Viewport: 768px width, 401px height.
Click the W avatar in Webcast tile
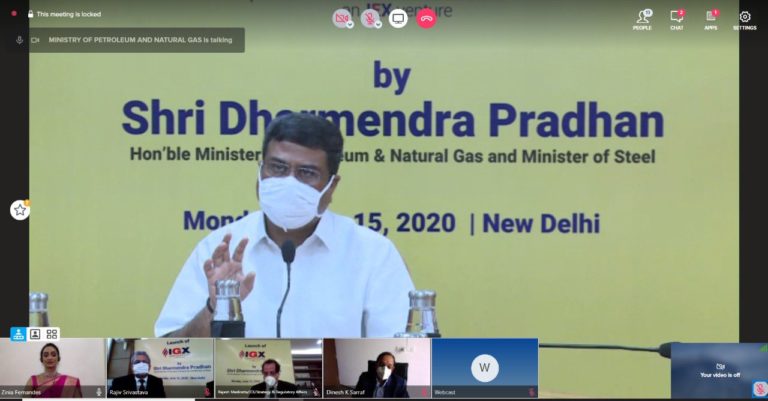[485, 368]
